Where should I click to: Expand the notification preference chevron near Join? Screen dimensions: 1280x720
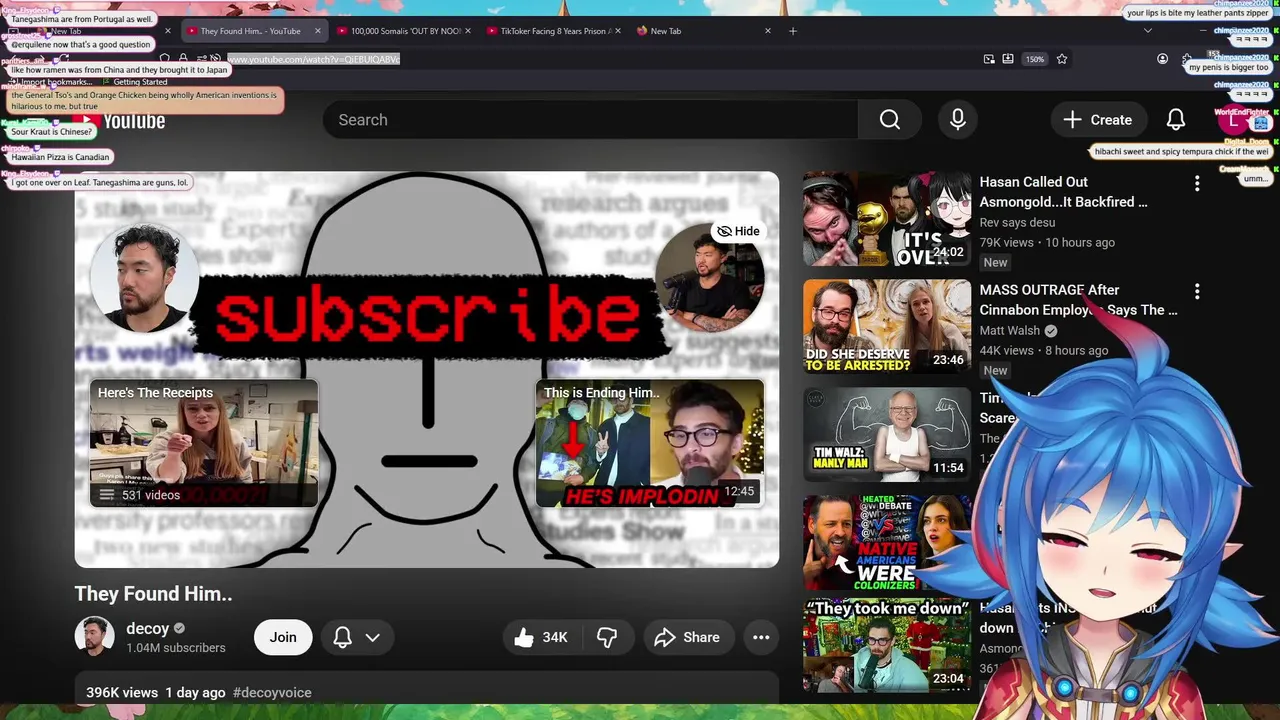[373, 637]
